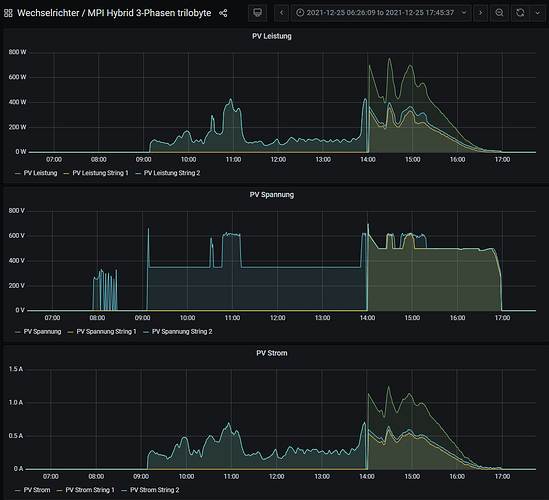
Task: Toggle PV Leistung String 1 legend series
Action: [100, 173]
